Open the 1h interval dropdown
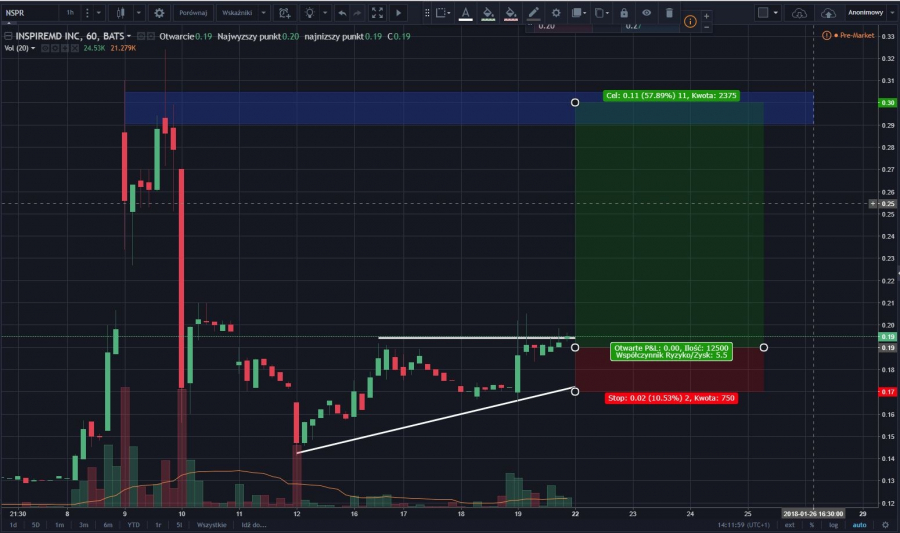Viewport: 900px width, 533px height. 70,13
